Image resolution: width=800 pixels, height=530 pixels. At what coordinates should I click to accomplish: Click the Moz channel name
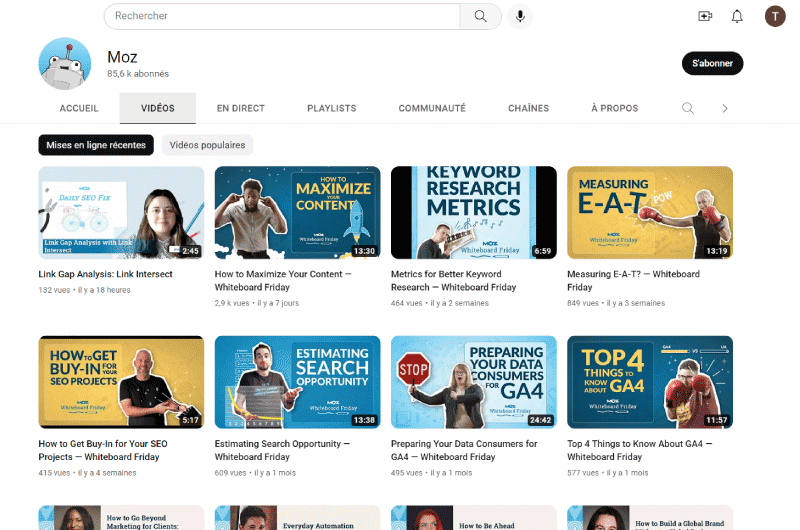click(122, 57)
